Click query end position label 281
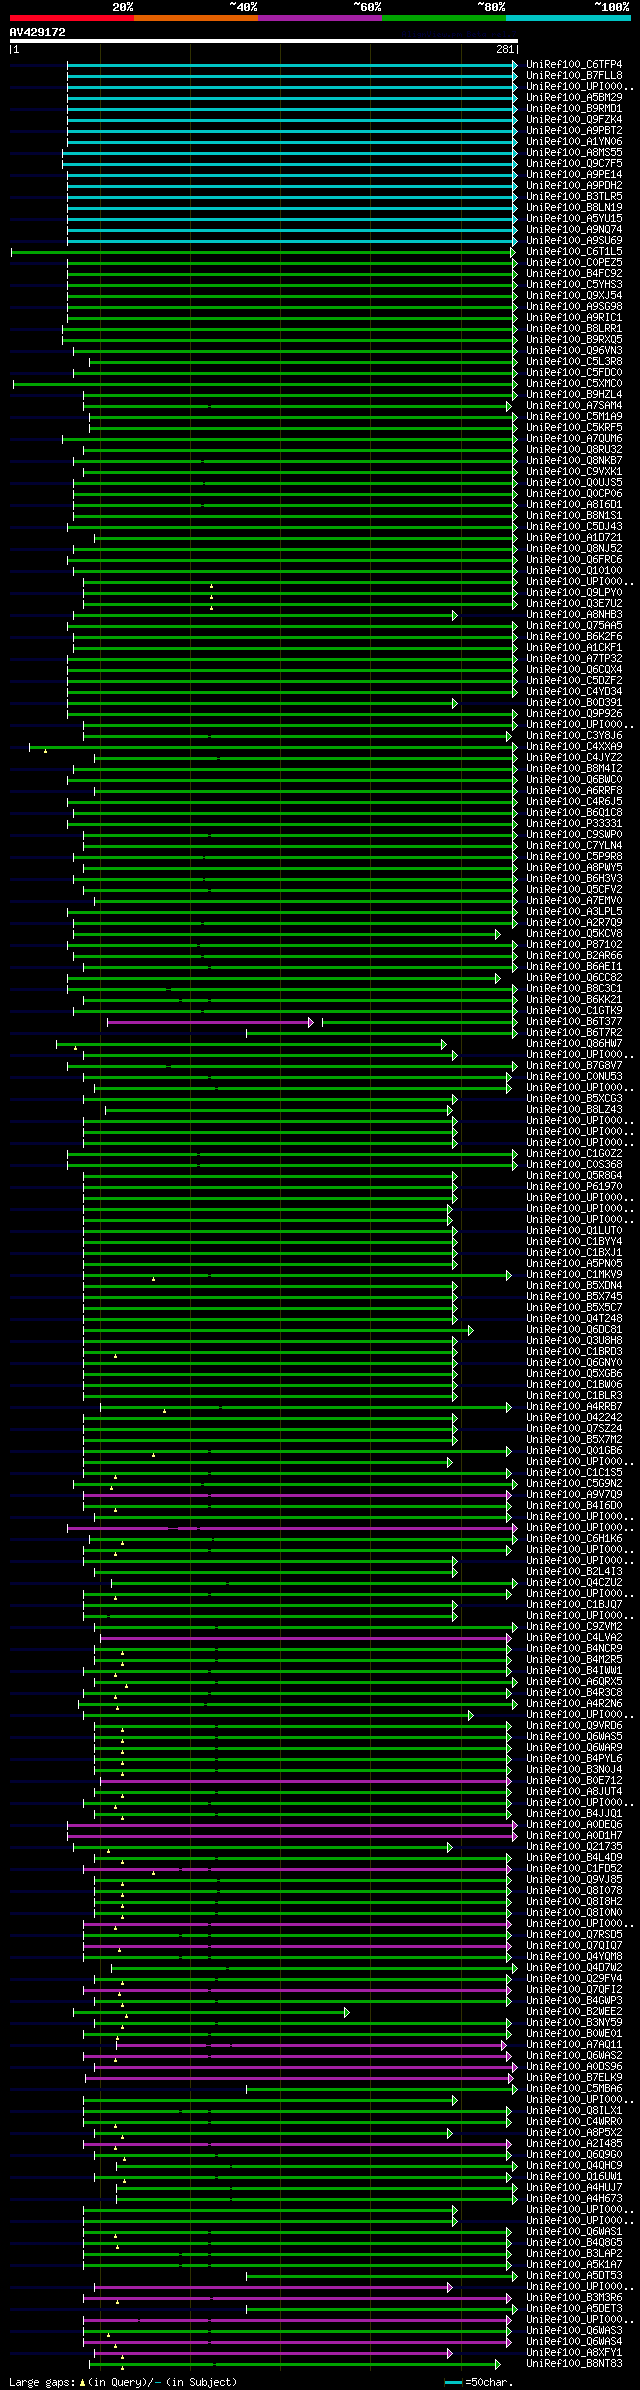The width and height of the screenshot is (640, 2390). pos(505,49)
